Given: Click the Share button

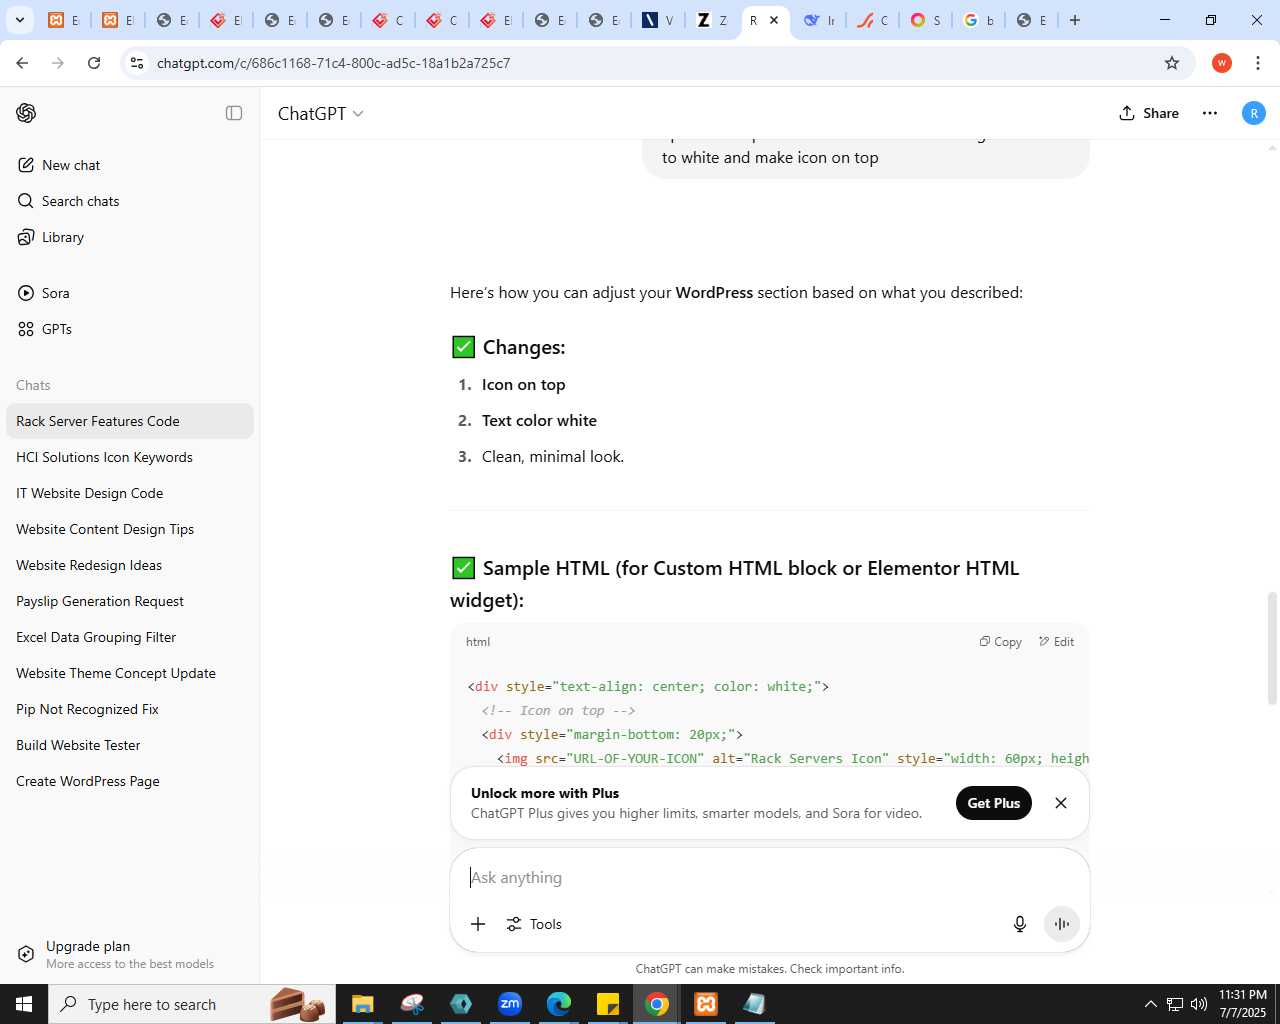Looking at the screenshot, I should pyautogui.click(x=1149, y=113).
